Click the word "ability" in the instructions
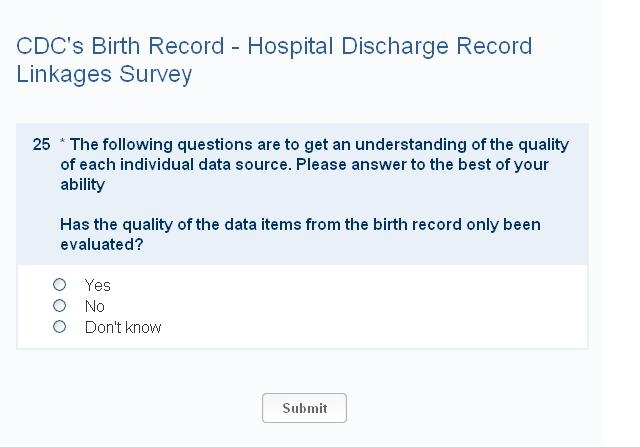The image size is (640, 447). 82,185
